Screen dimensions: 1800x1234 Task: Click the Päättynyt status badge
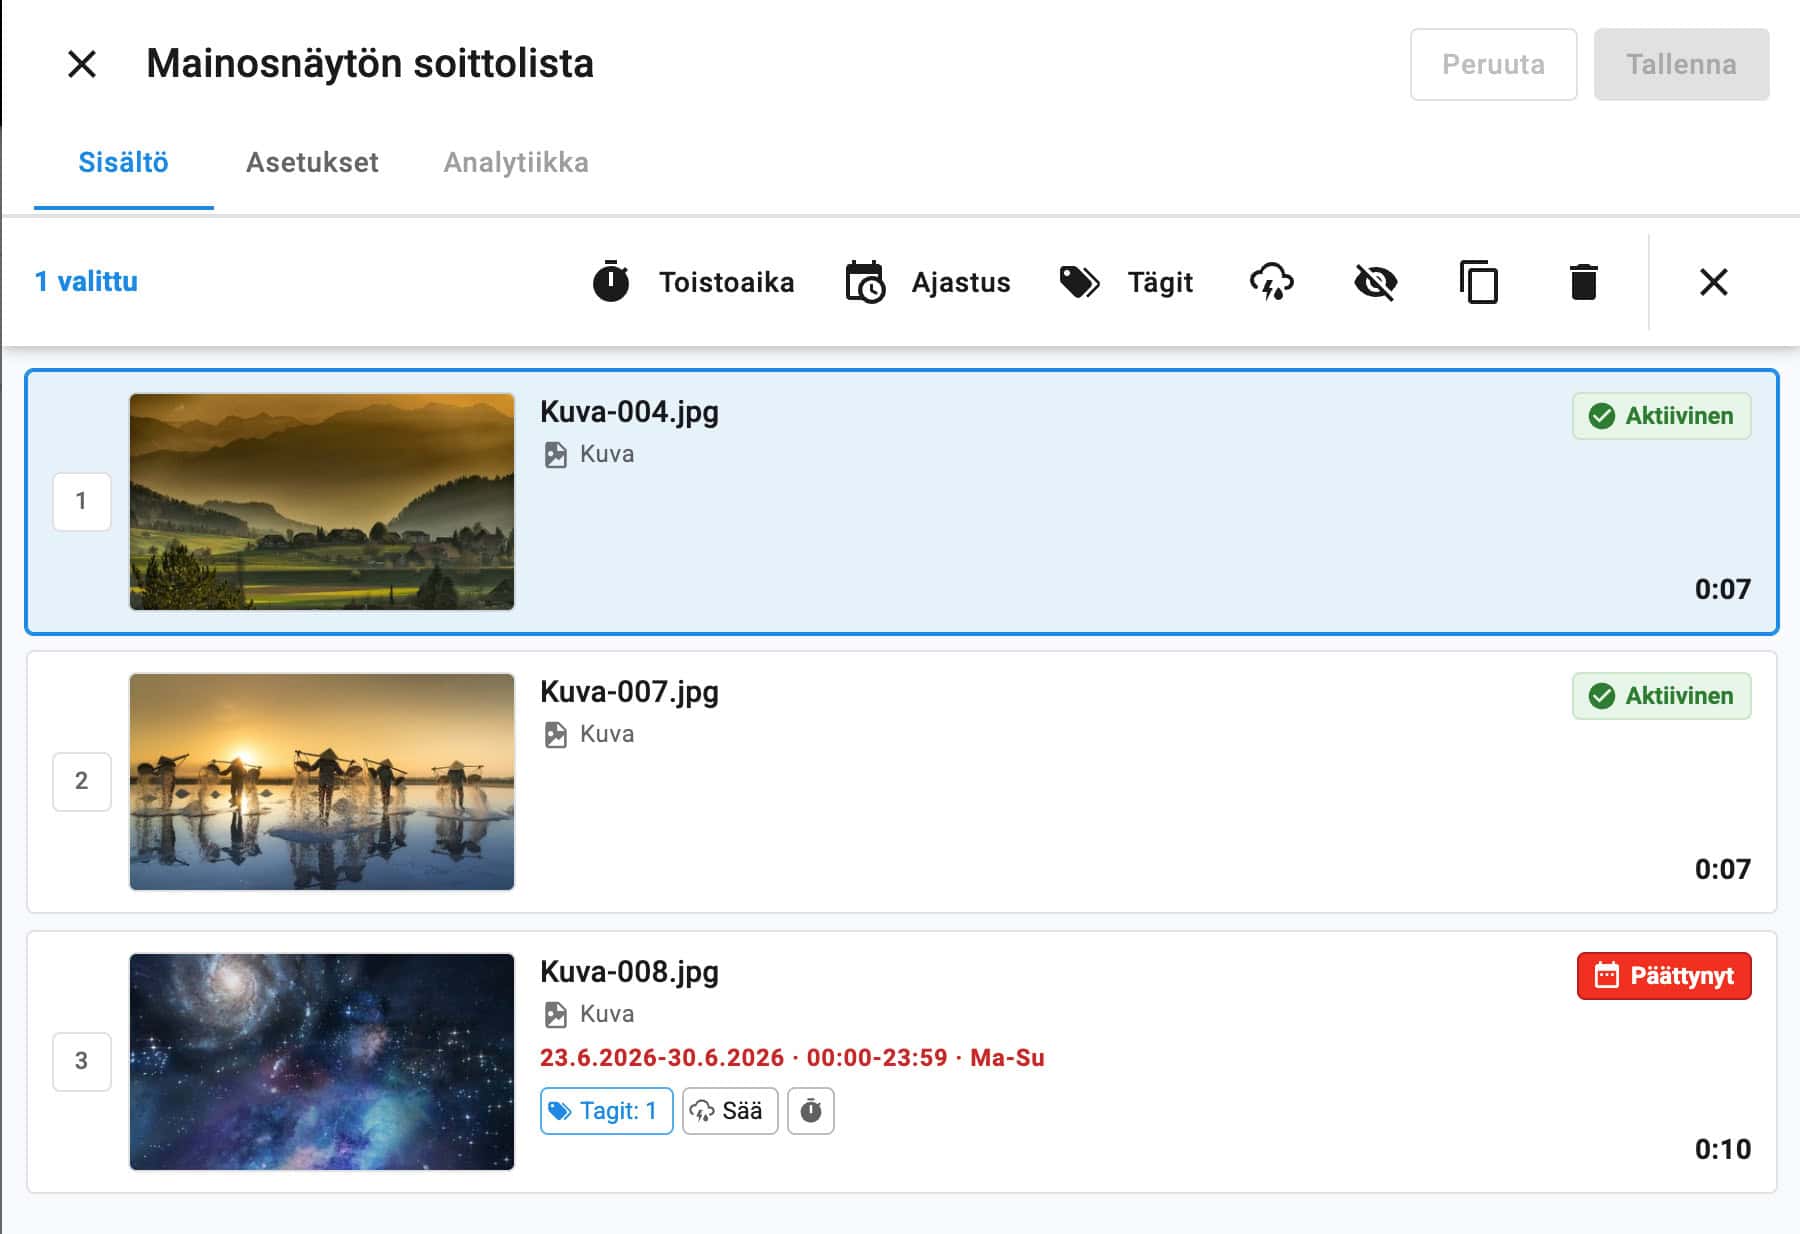[1664, 976]
